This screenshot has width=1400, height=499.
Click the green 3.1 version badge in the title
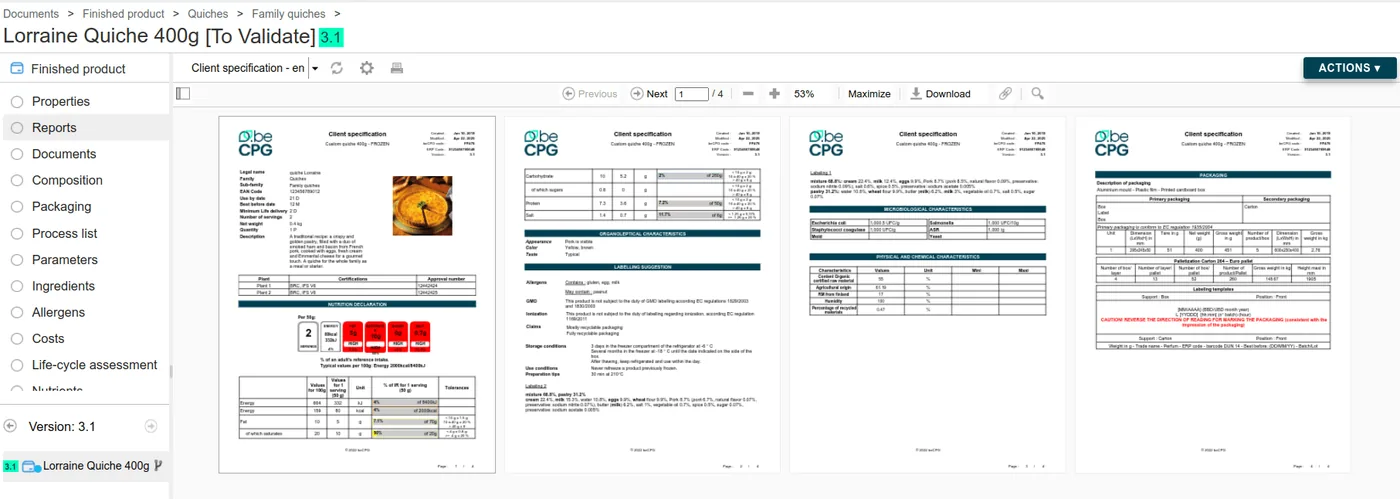[331, 37]
